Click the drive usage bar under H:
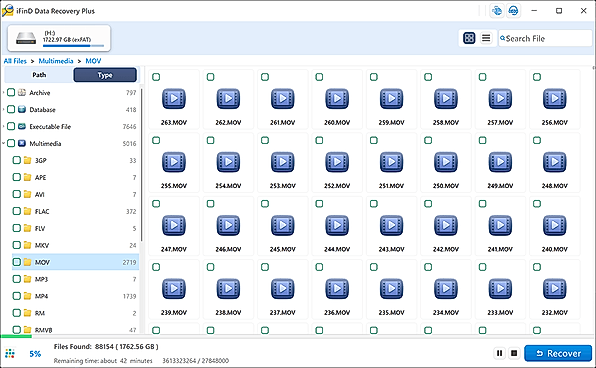The image size is (596, 368). point(73,46)
